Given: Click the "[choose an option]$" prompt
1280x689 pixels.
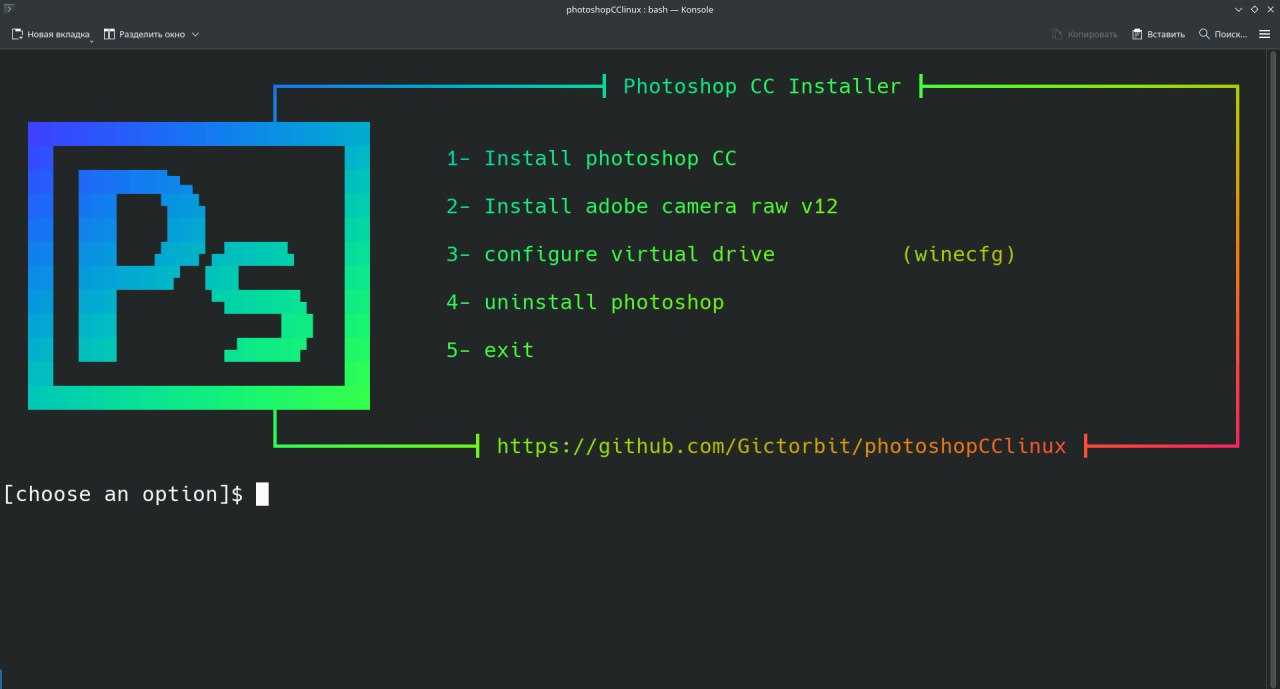Looking at the screenshot, I should tap(123, 494).
